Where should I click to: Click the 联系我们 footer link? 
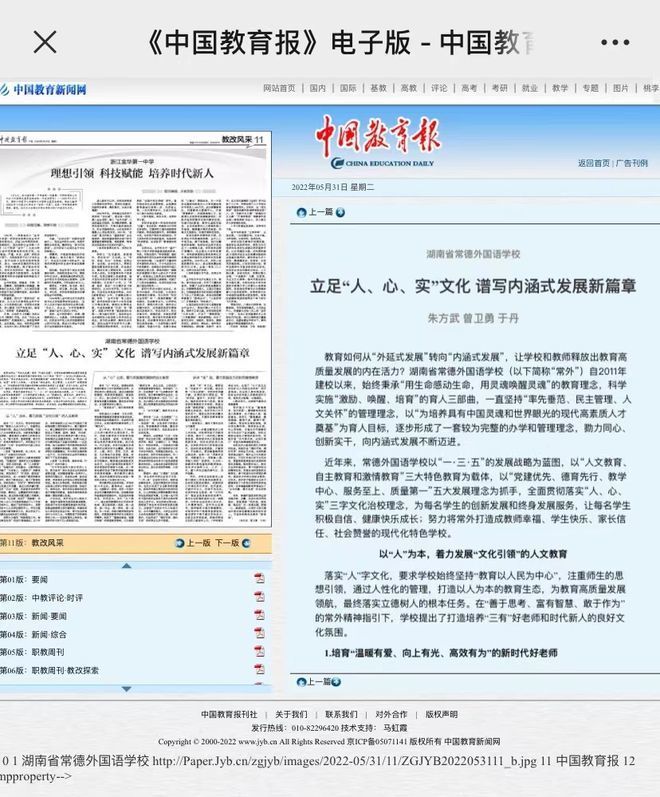tap(341, 715)
